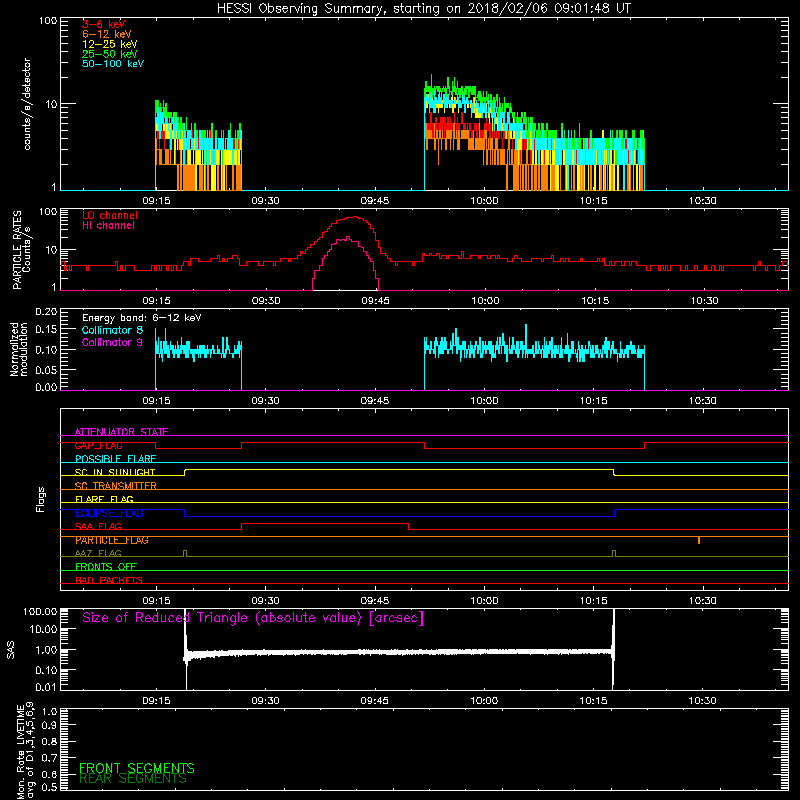Image resolution: width=800 pixels, height=800 pixels.
Task: Click the LO channel legend label
Action: [x=110, y=215]
